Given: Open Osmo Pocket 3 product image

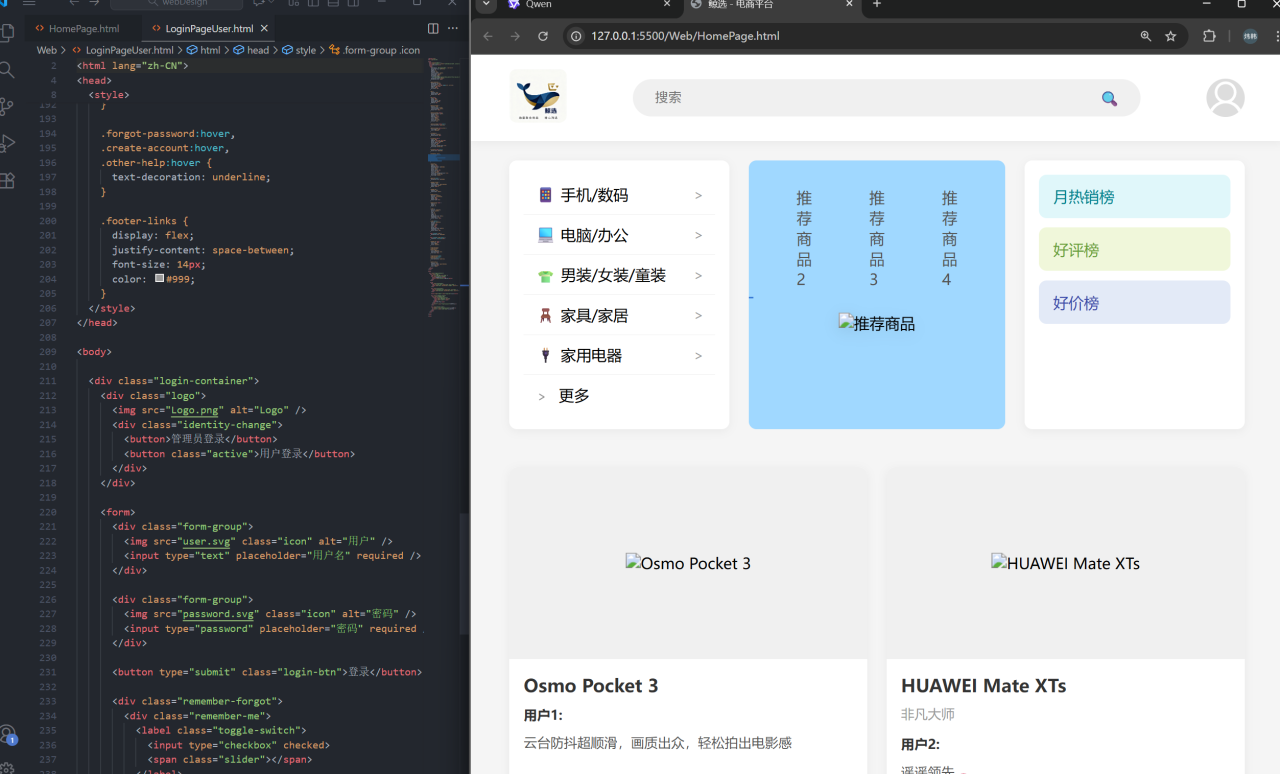Looking at the screenshot, I should 688,563.
